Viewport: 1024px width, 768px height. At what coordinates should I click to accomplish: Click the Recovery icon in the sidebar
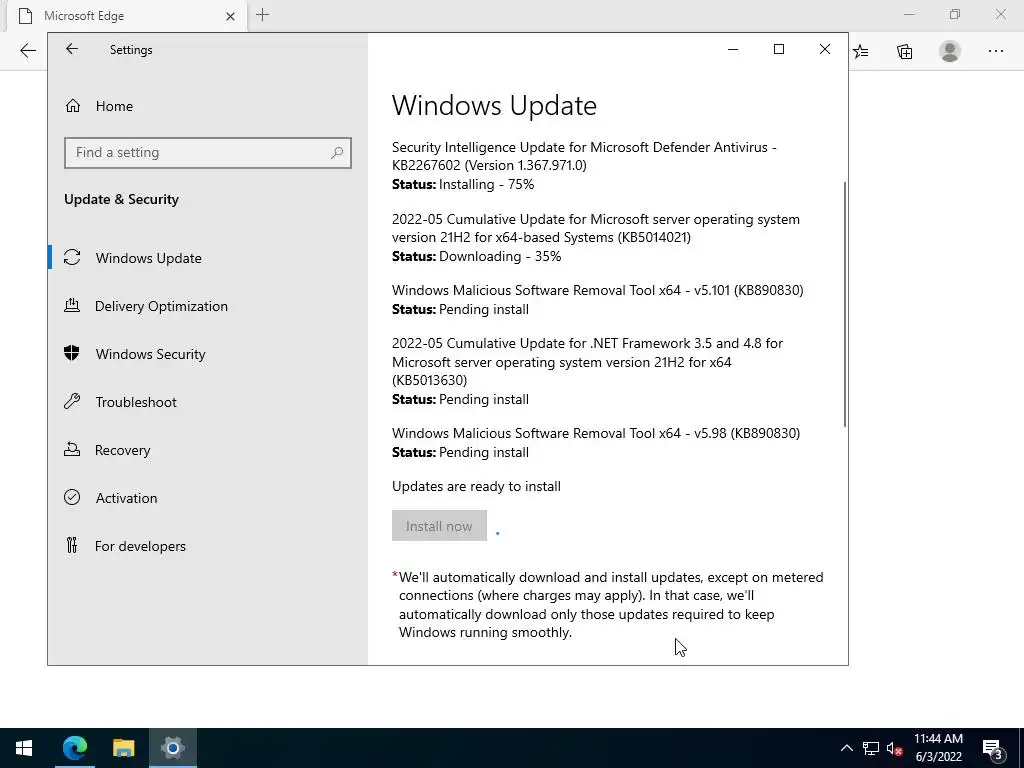[x=72, y=449]
